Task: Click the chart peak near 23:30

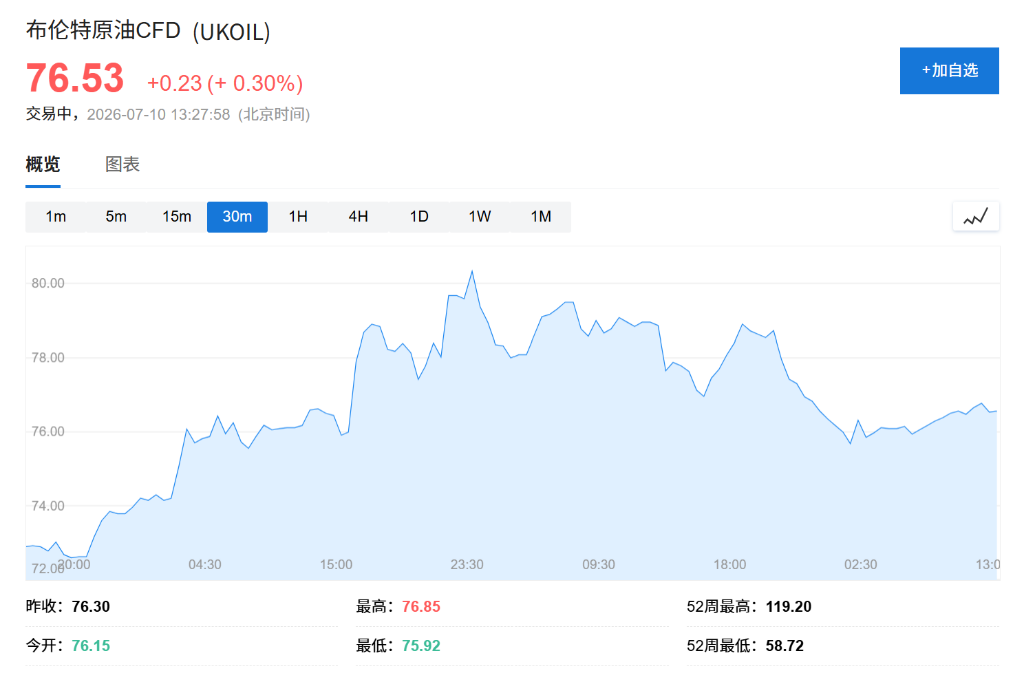Action: (x=472, y=271)
